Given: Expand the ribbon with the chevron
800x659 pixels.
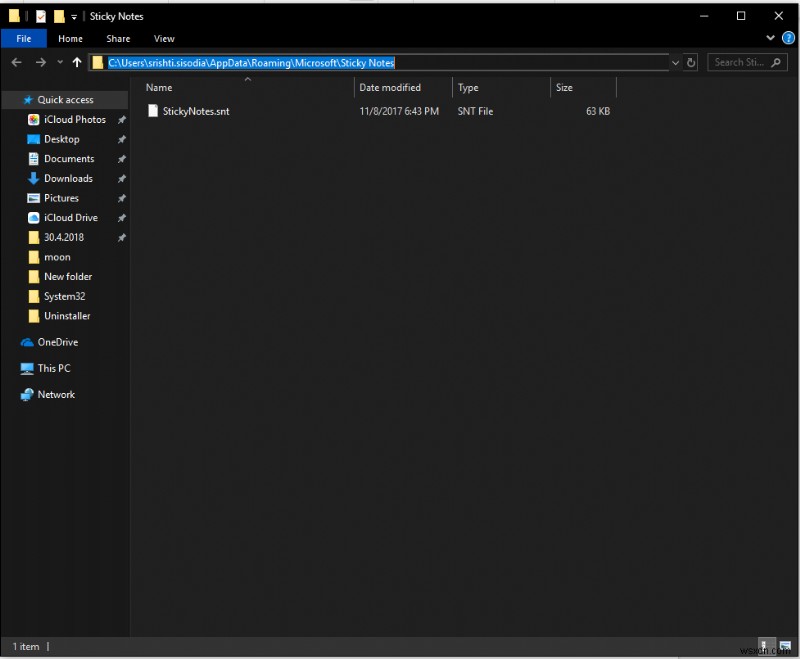Looking at the screenshot, I should point(770,38).
